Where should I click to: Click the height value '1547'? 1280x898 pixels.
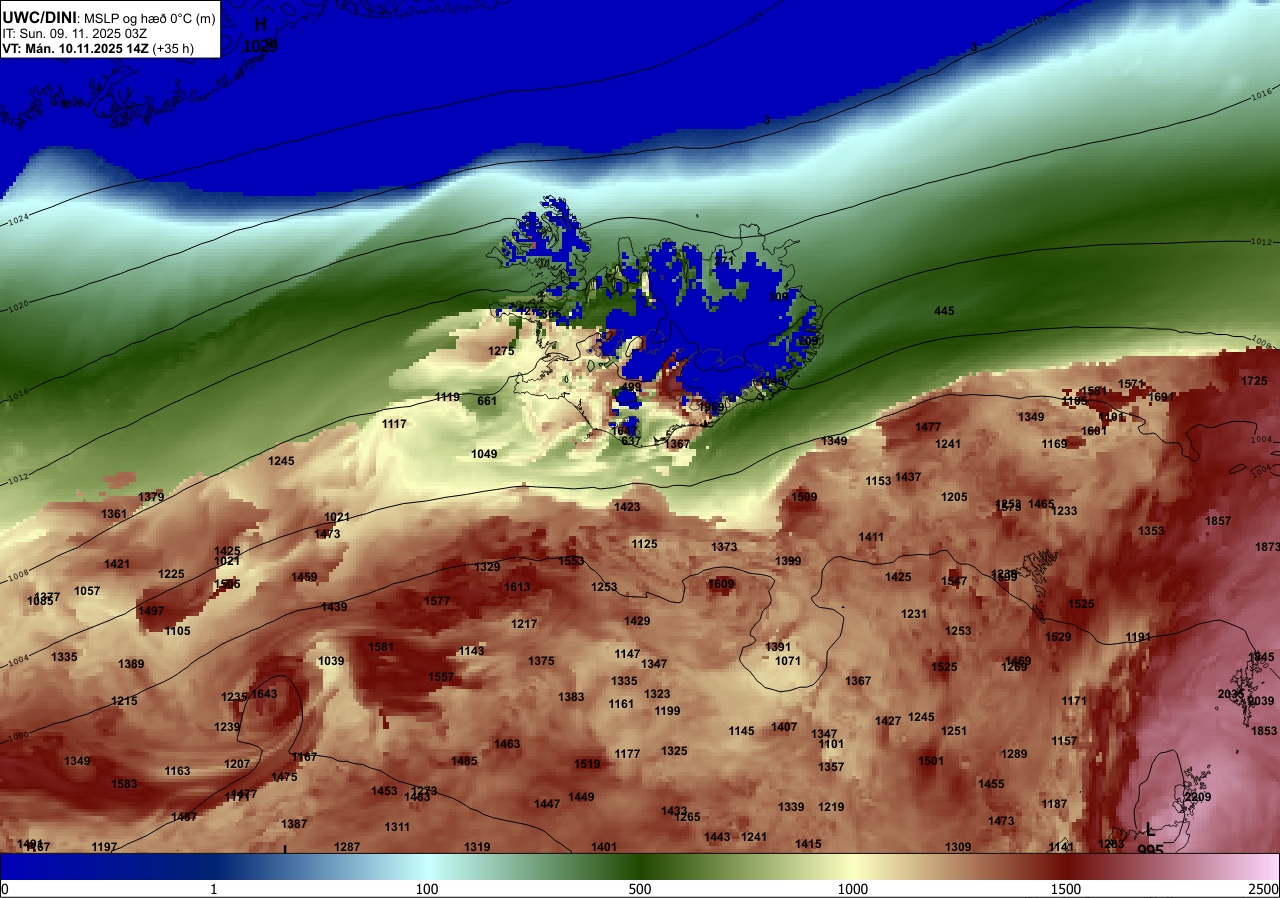pos(954,581)
